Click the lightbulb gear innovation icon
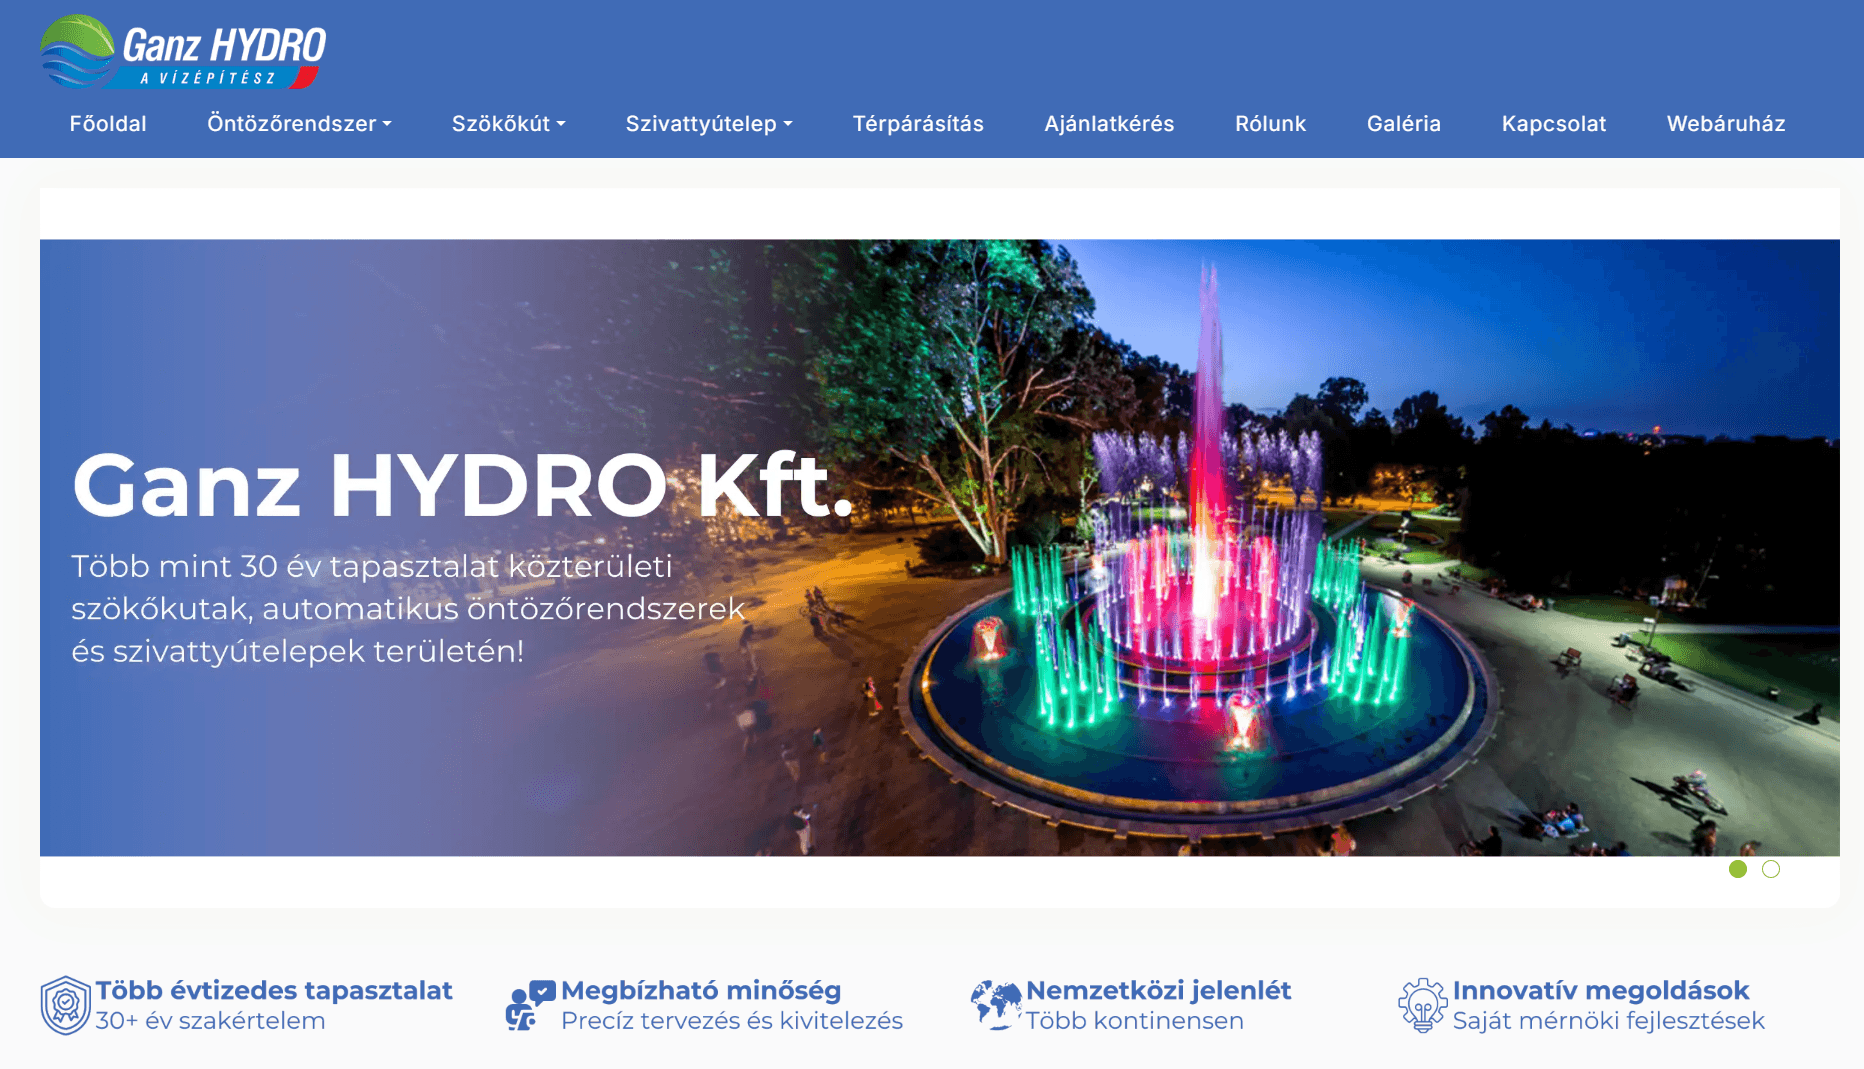Screen dimensions: 1864x1069 coord(1423,1005)
